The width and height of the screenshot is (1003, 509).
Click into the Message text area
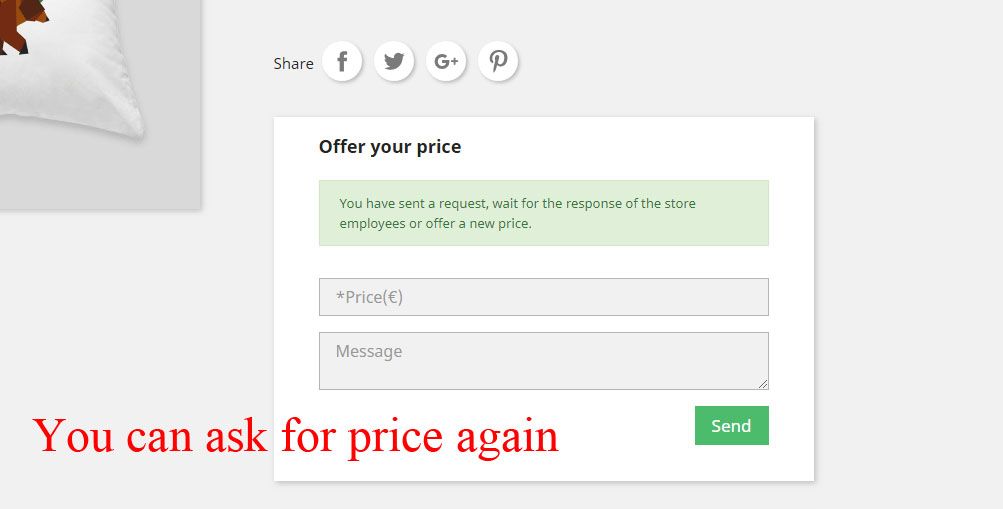pos(544,361)
